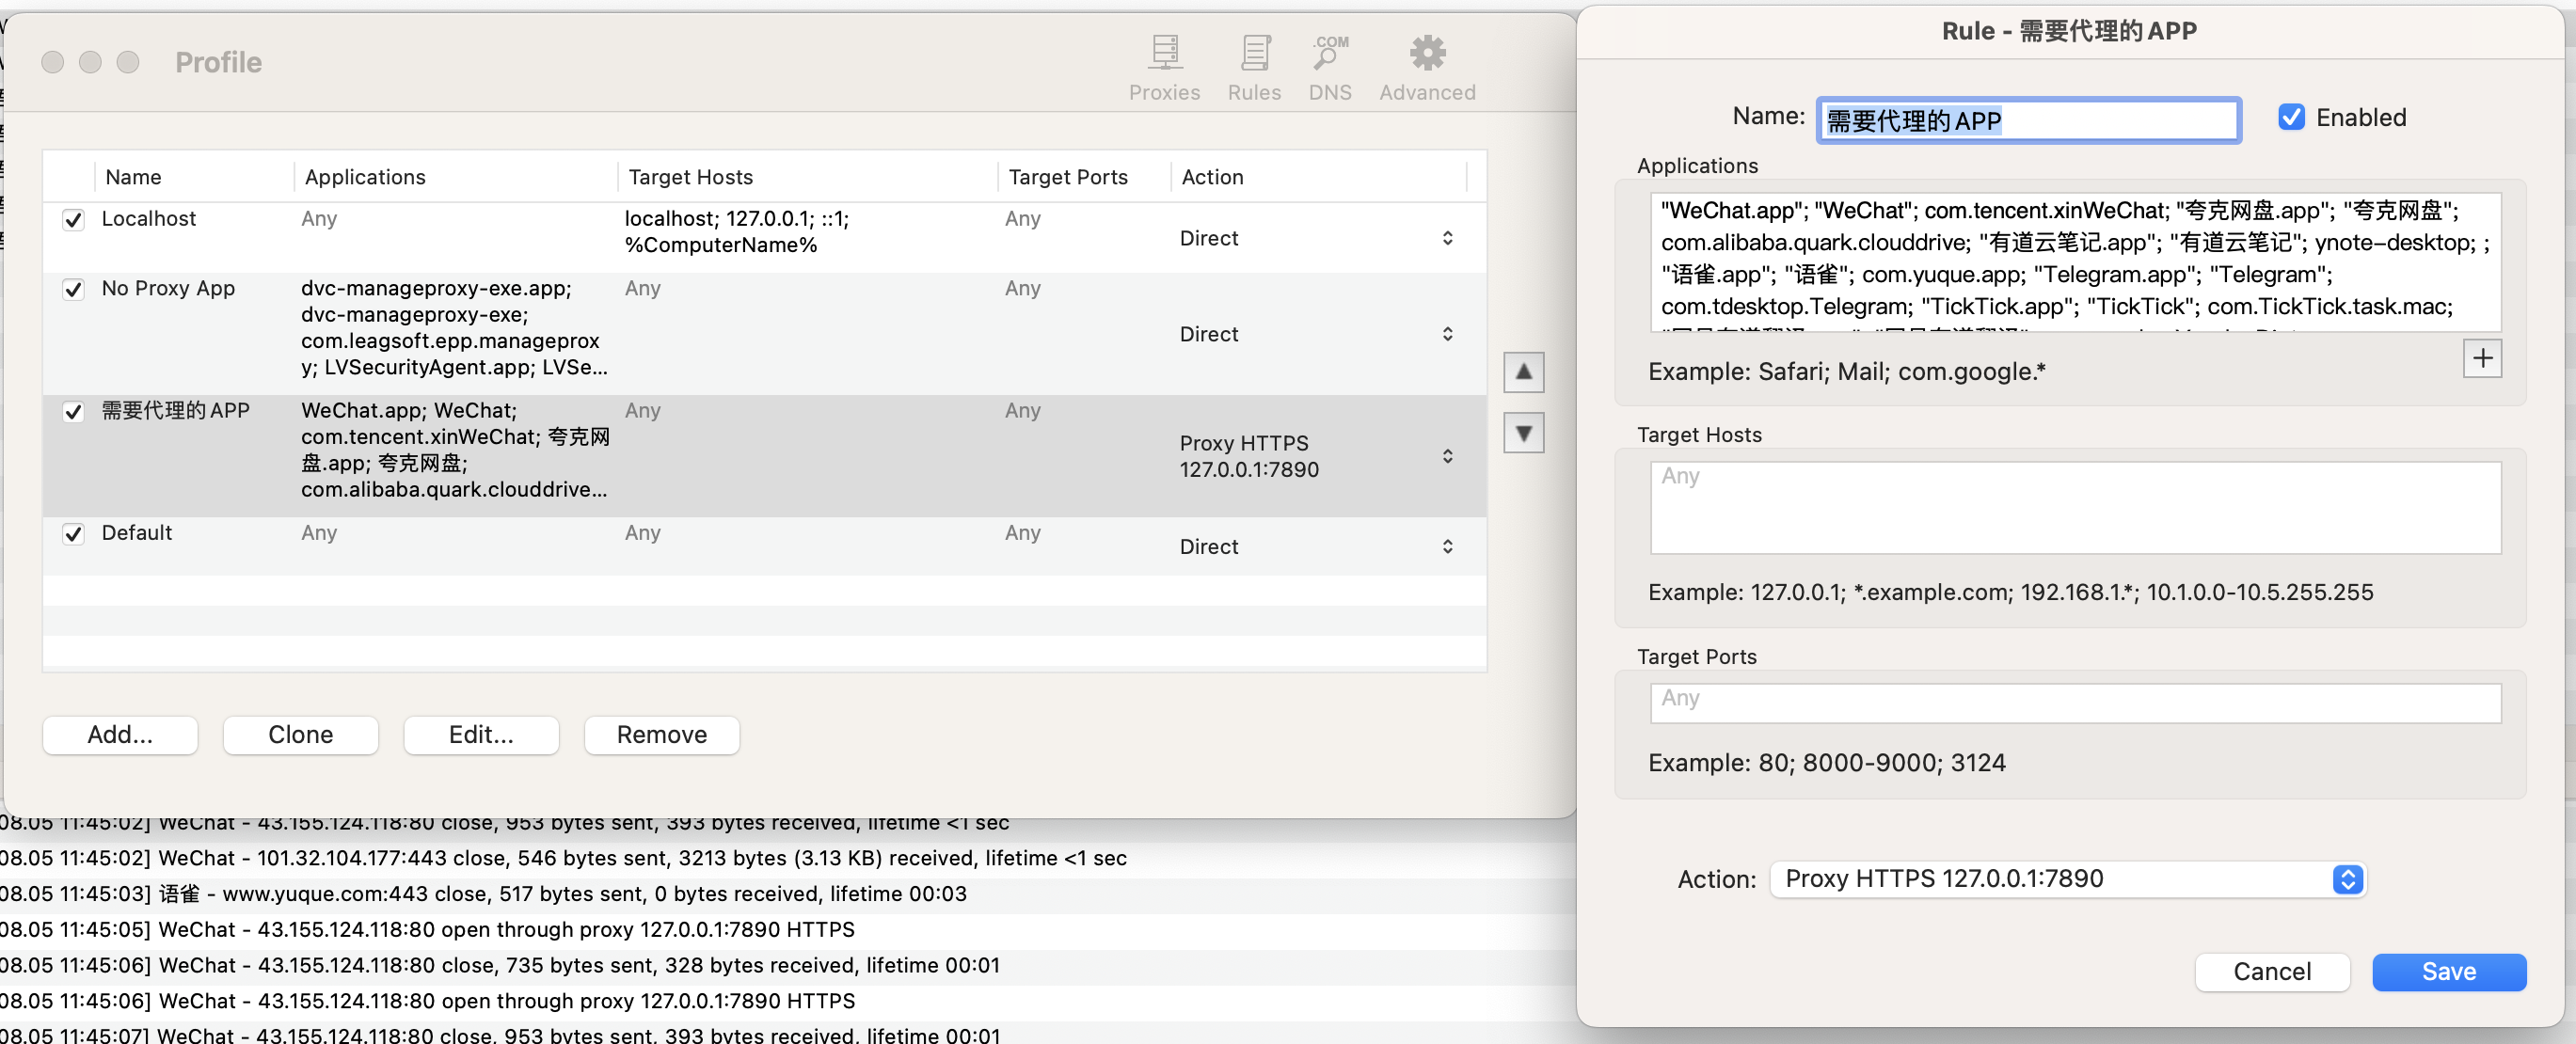Click the Remove button

pyautogui.click(x=661, y=734)
